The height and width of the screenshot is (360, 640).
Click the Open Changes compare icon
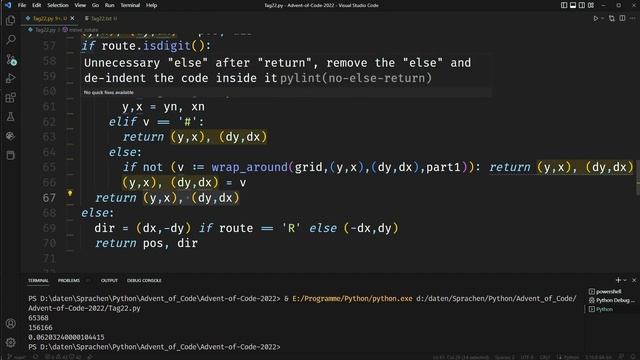[x=611, y=18]
